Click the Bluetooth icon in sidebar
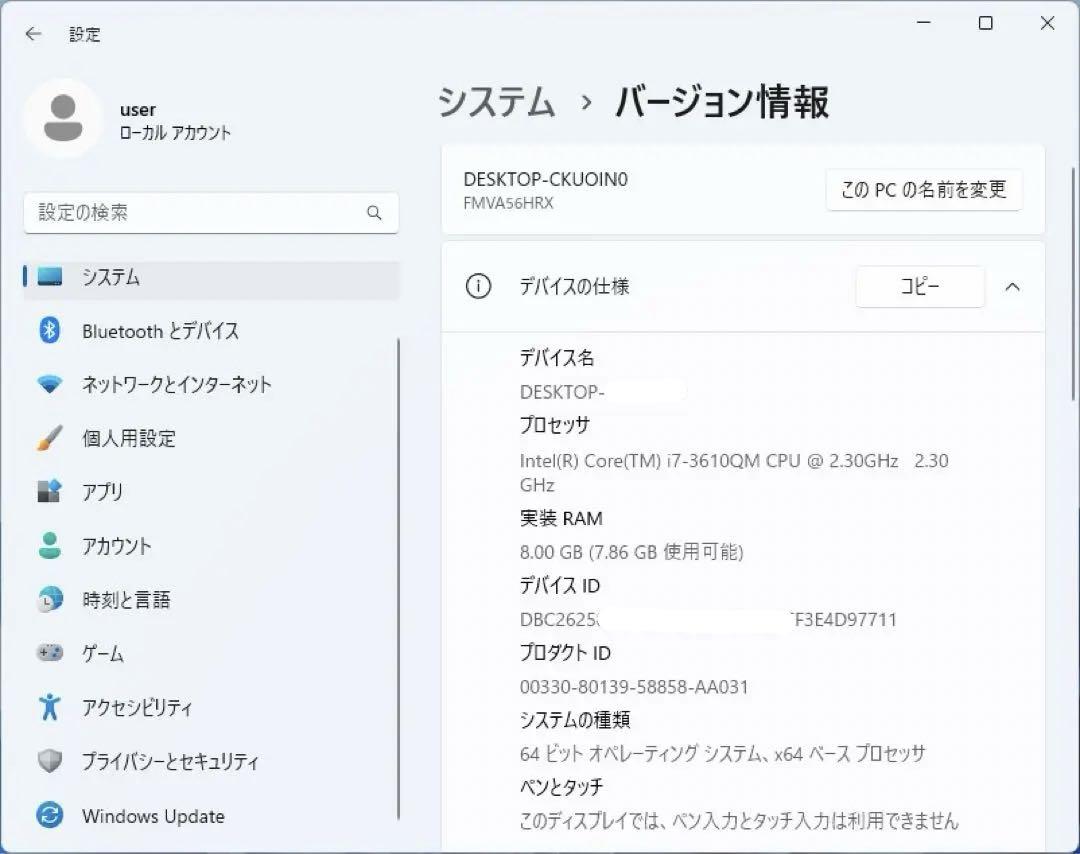This screenshot has height=854, width=1080. click(49, 331)
